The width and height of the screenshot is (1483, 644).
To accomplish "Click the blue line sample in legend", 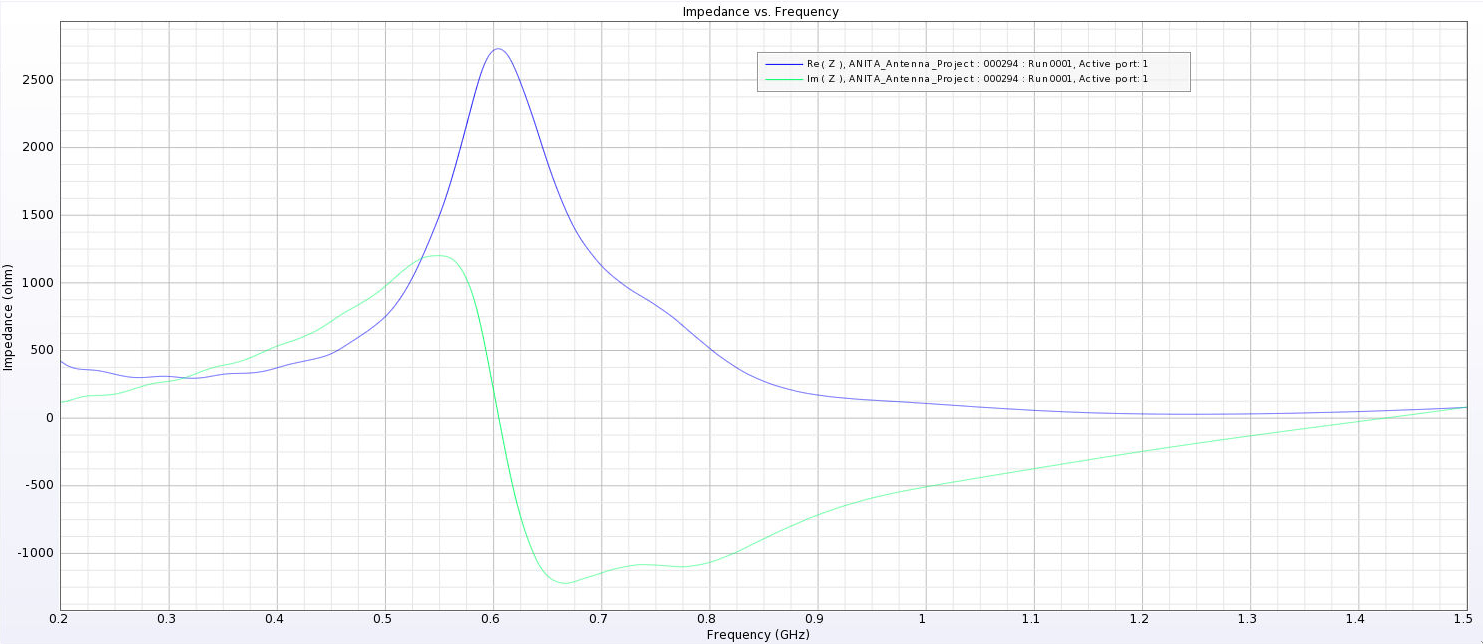I will pos(782,64).
